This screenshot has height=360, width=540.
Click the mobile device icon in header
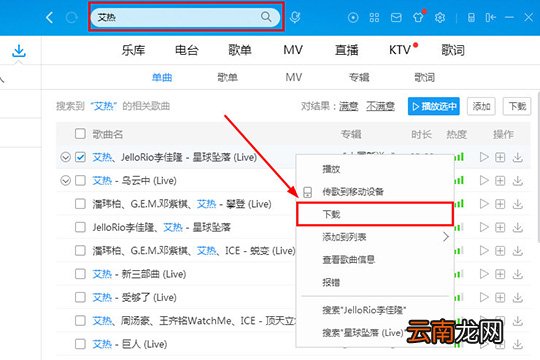[471, 17]
